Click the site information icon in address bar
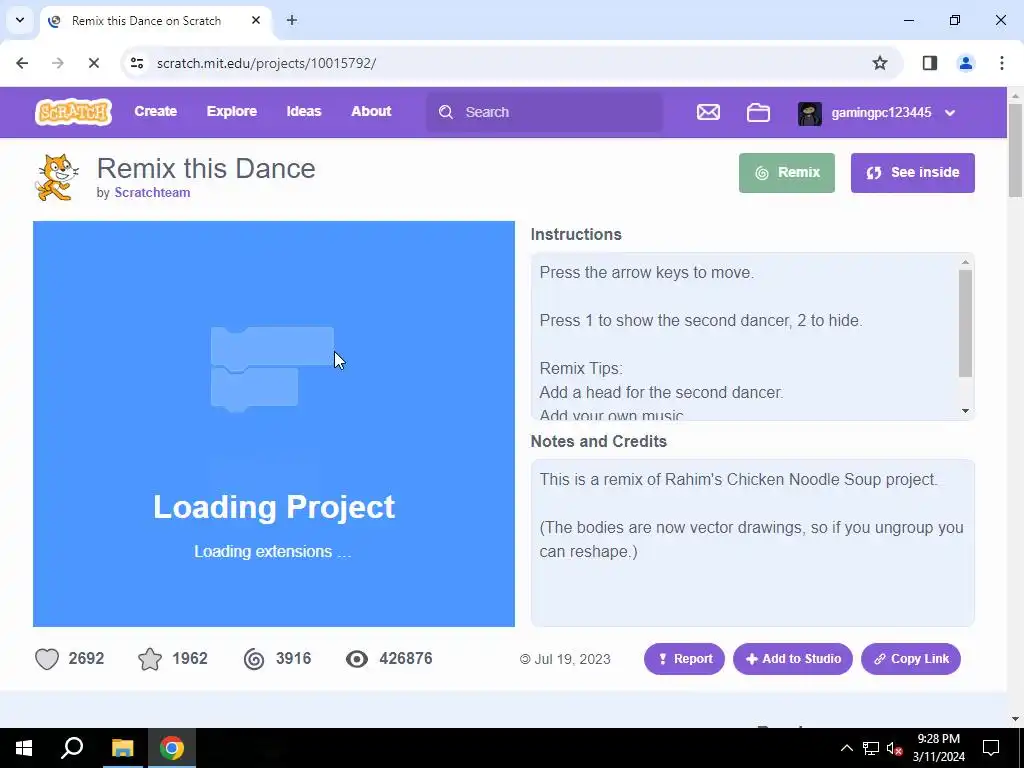Viewport: 1024px width, 768px height. click(x=137, y=63)
